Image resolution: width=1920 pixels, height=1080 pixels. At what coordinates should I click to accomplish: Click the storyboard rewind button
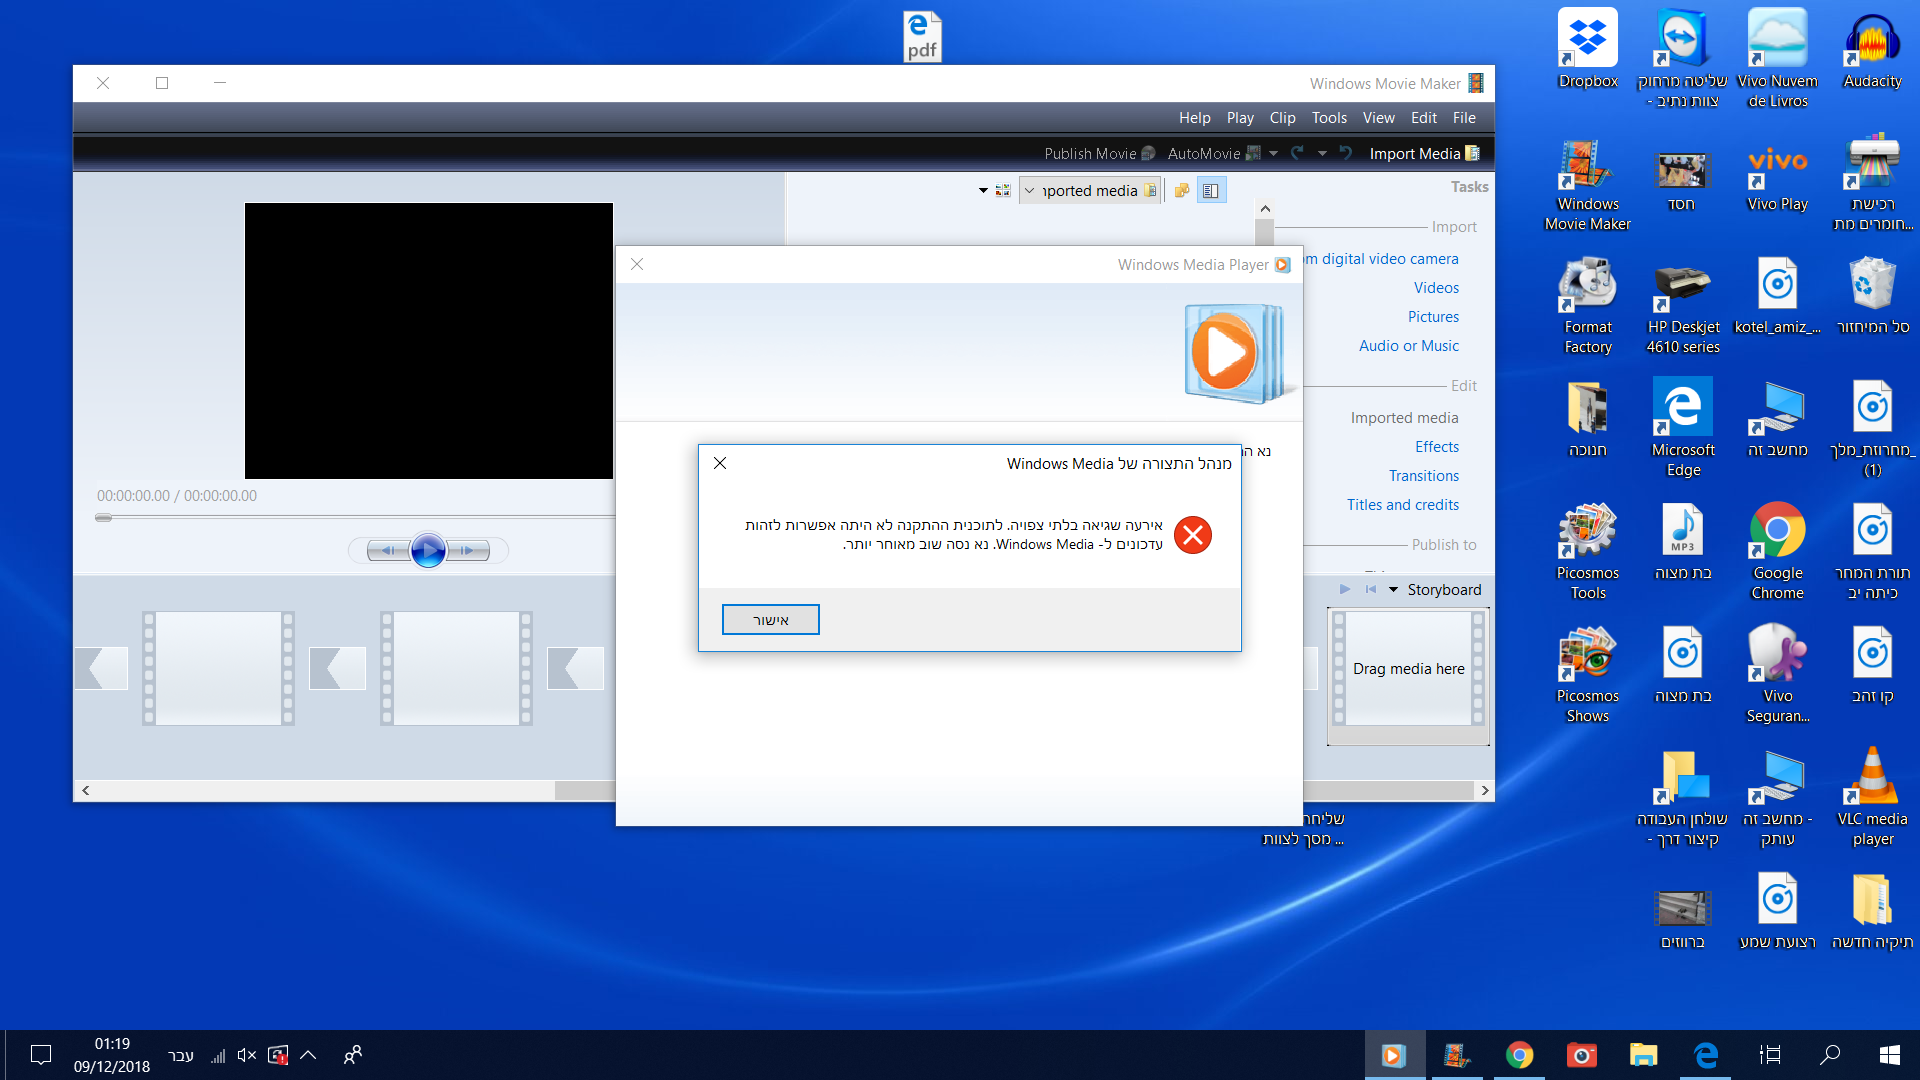(x=1371, y=590)
